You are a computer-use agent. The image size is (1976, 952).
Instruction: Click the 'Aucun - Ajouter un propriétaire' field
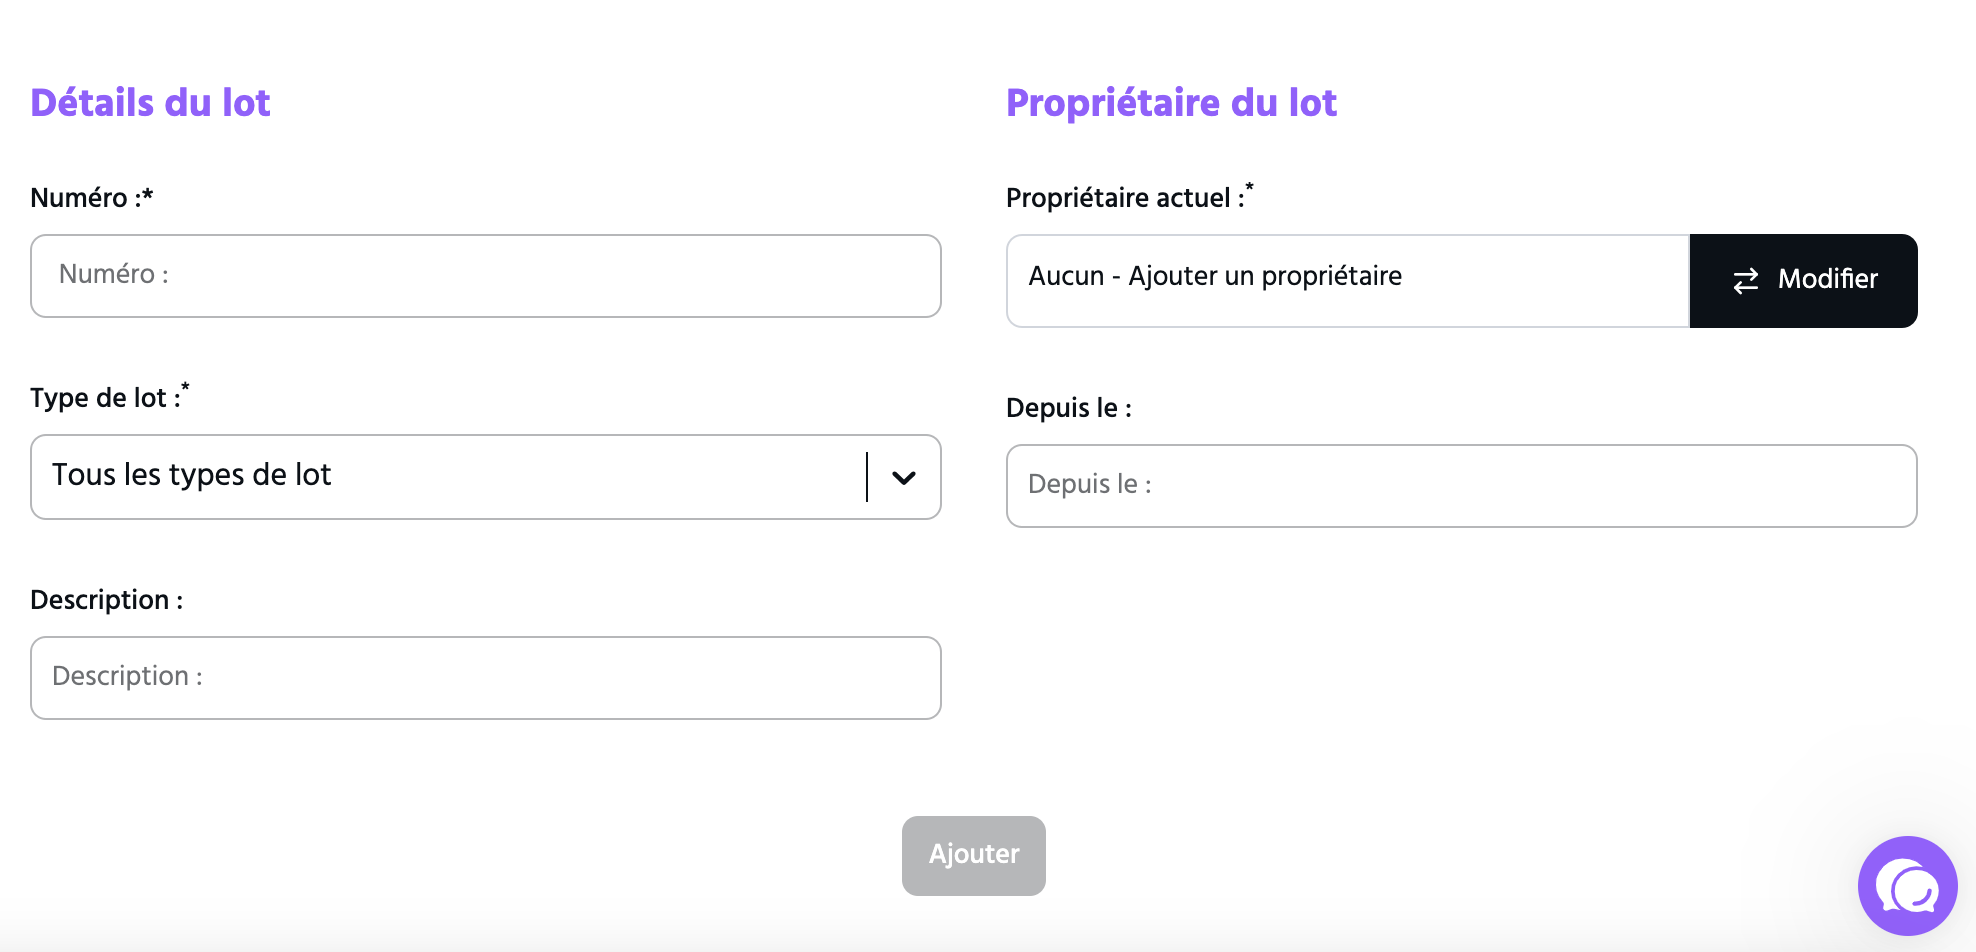[1348, 281]
